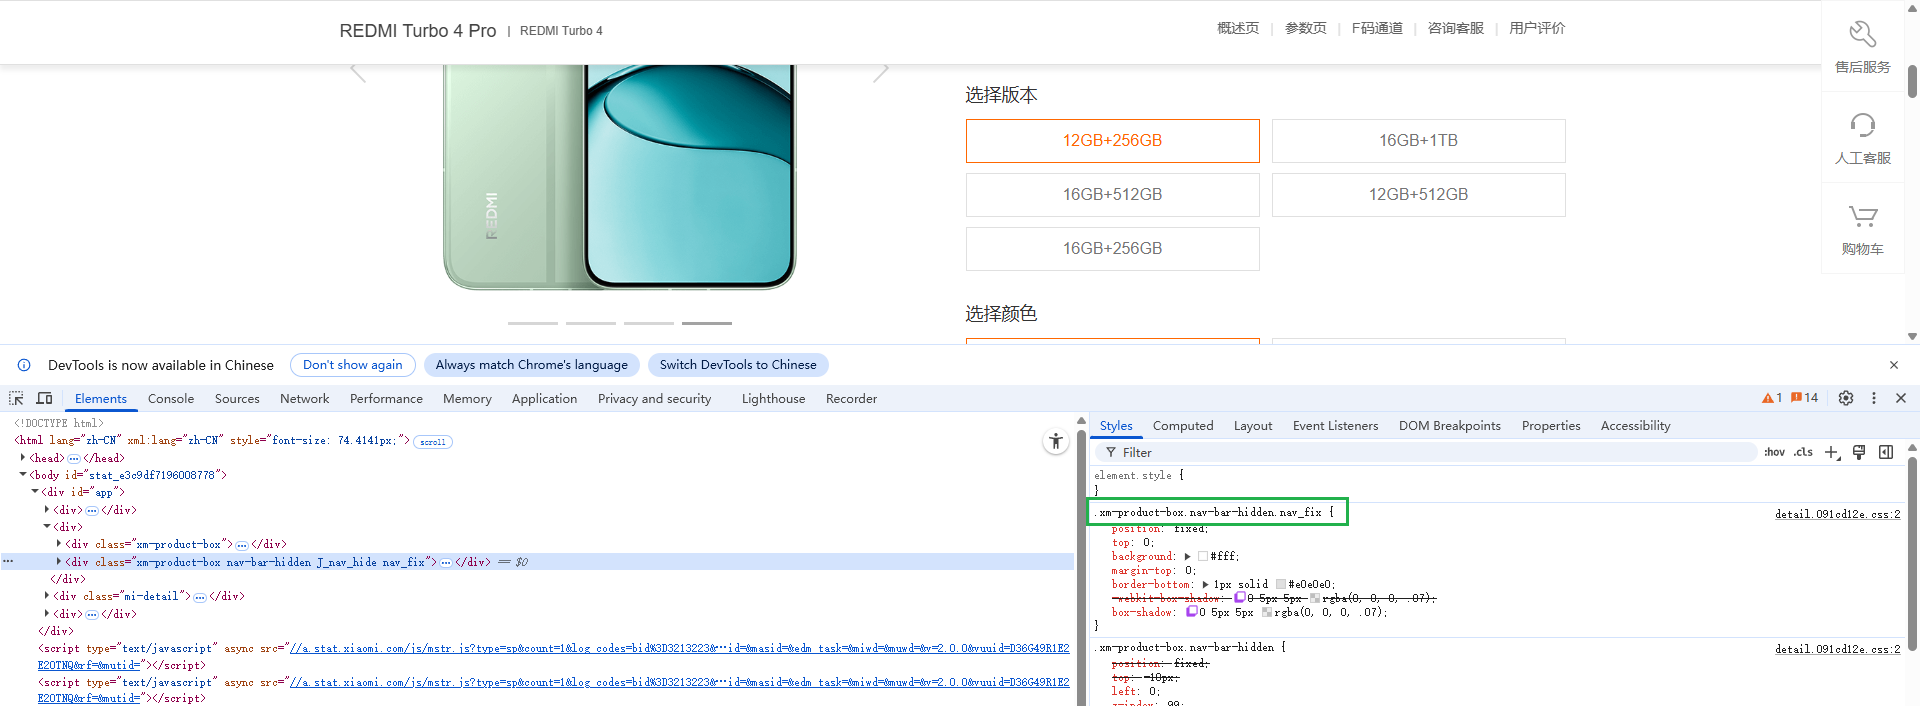Screen dimensions: 1920x706
Task: Open the Network tab
Action: (x=305, y=398)
